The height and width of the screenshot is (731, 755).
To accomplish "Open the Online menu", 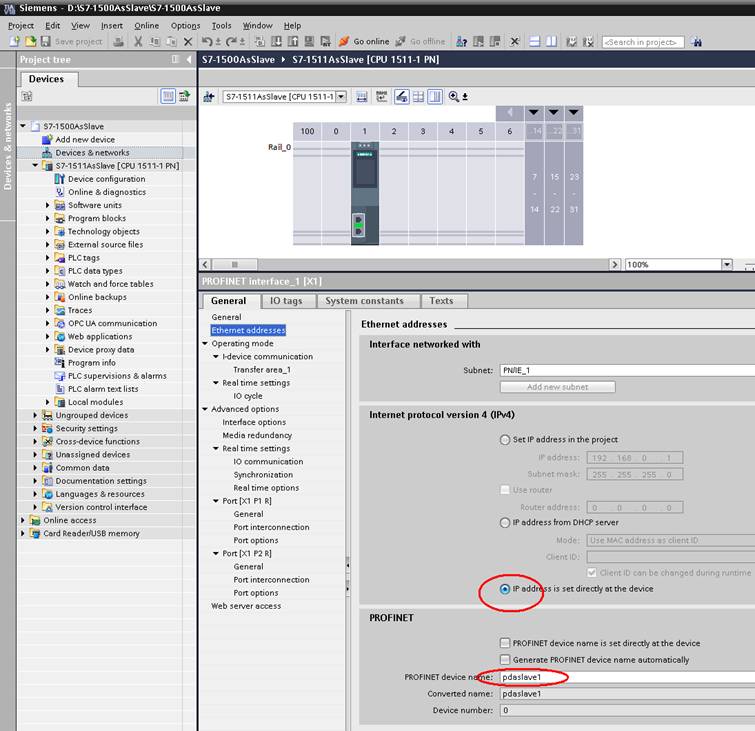I will (146, 26).
